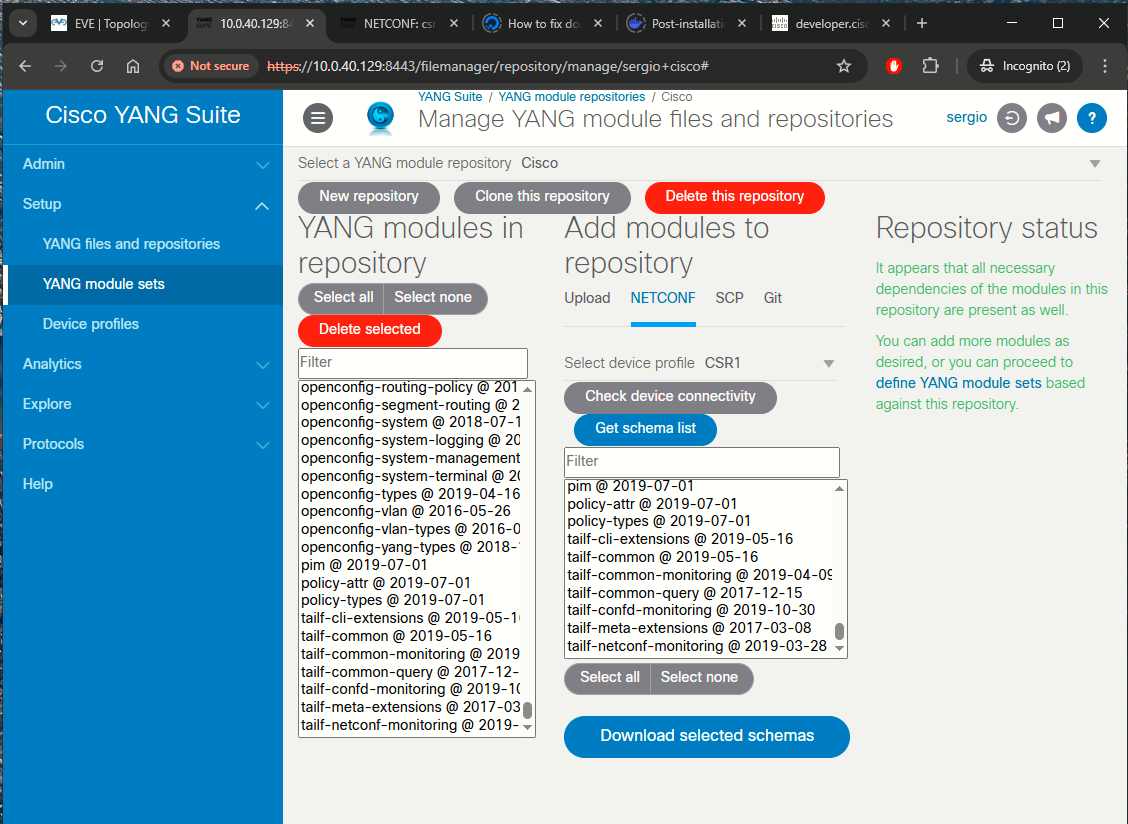Bookmark this page with the star icon
This screenshot has height=824, width=1128.
844,66
